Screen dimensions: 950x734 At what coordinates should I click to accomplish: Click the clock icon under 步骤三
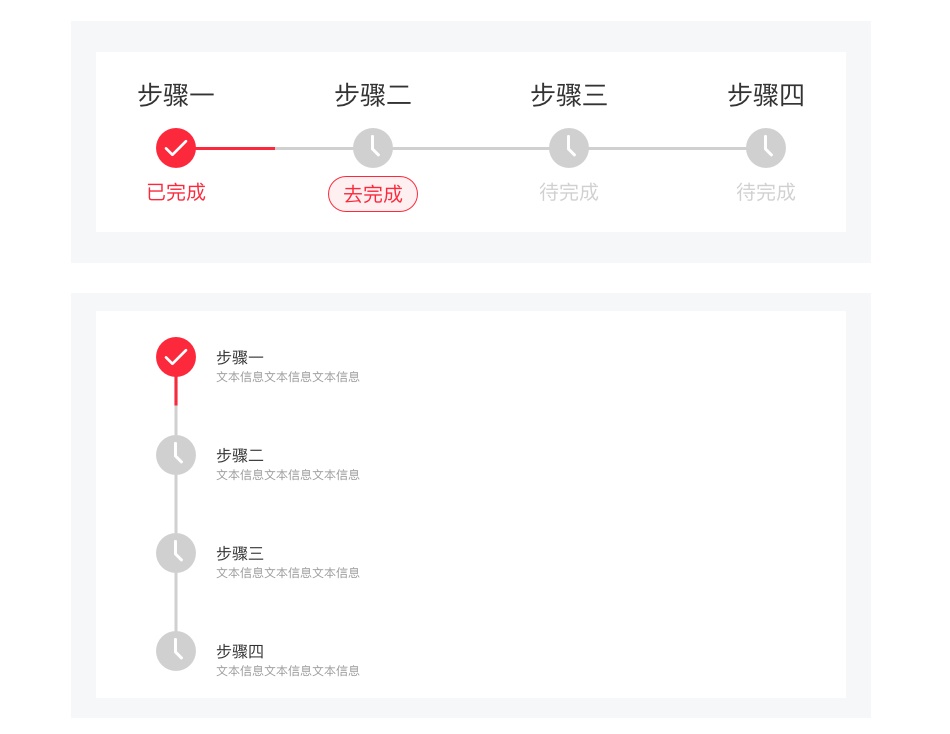point(570,147)
